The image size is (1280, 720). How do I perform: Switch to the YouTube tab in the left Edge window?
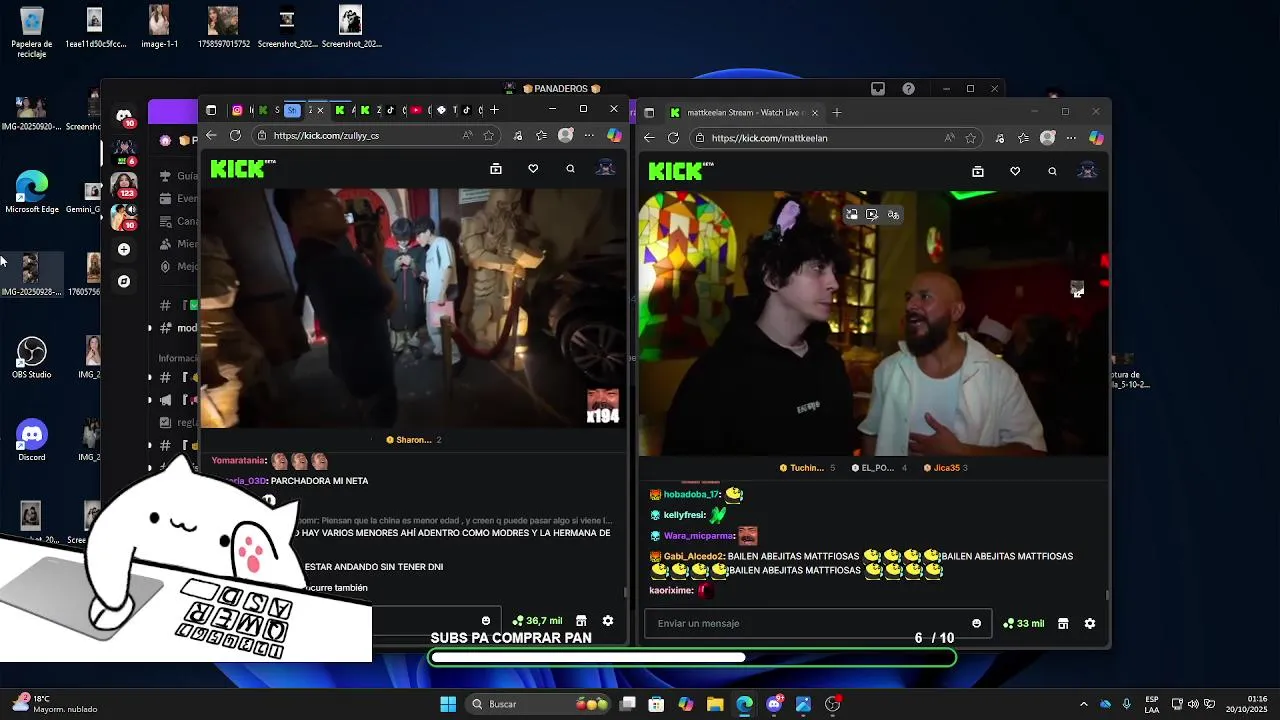pyautogui.click(x=416, y=110)
